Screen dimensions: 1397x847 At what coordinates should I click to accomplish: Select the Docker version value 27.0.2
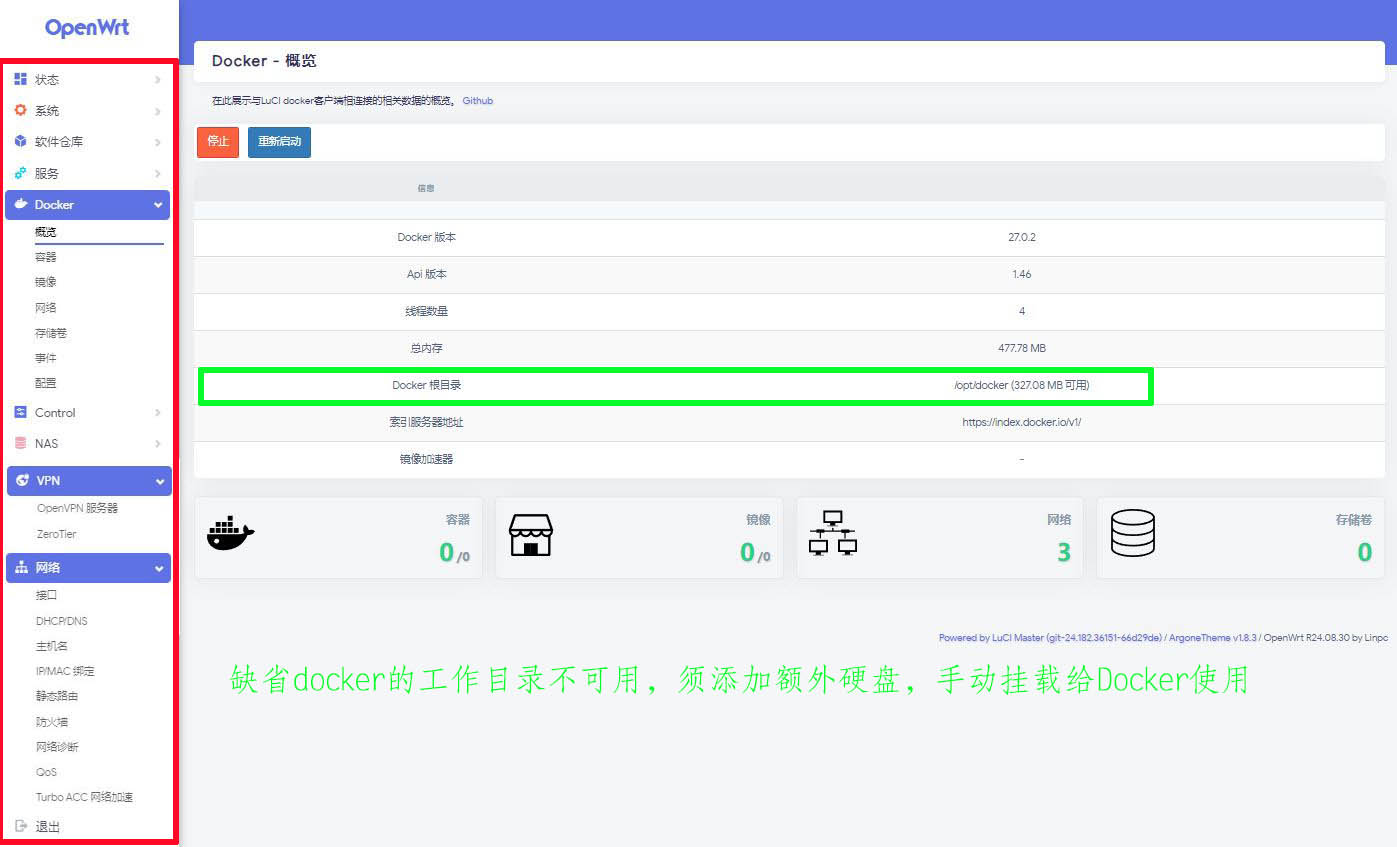1022,238
